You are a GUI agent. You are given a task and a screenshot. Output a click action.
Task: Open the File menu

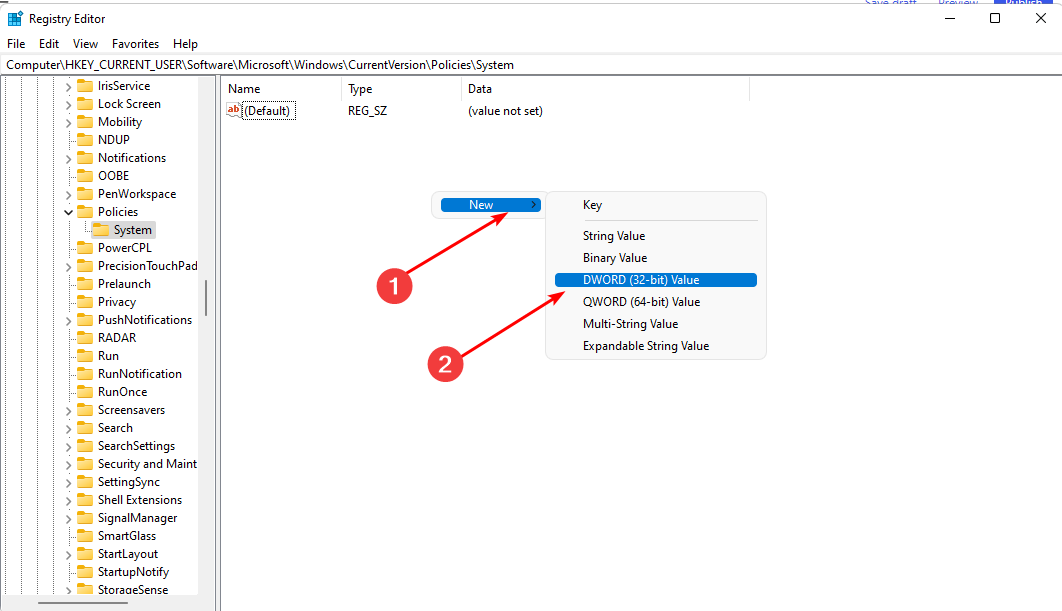click(16, 43)
